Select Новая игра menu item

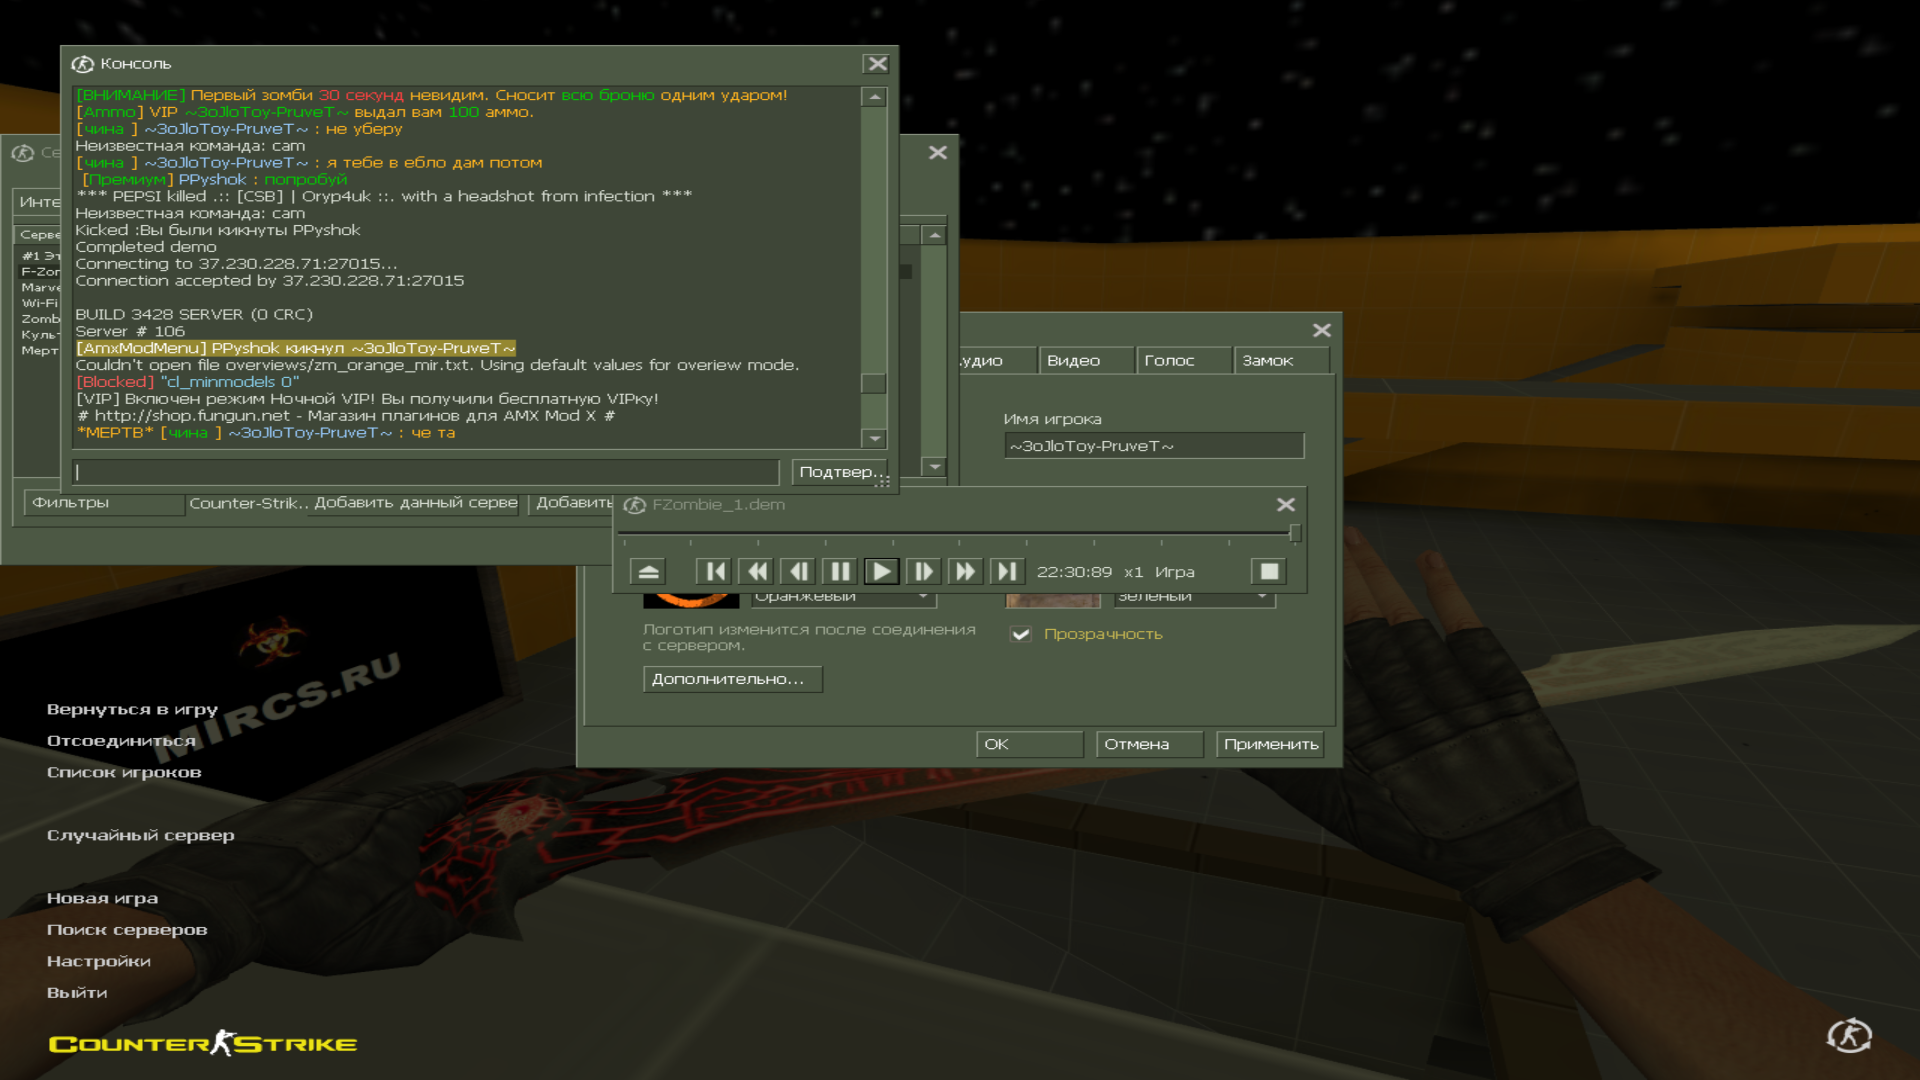[102, 898]
